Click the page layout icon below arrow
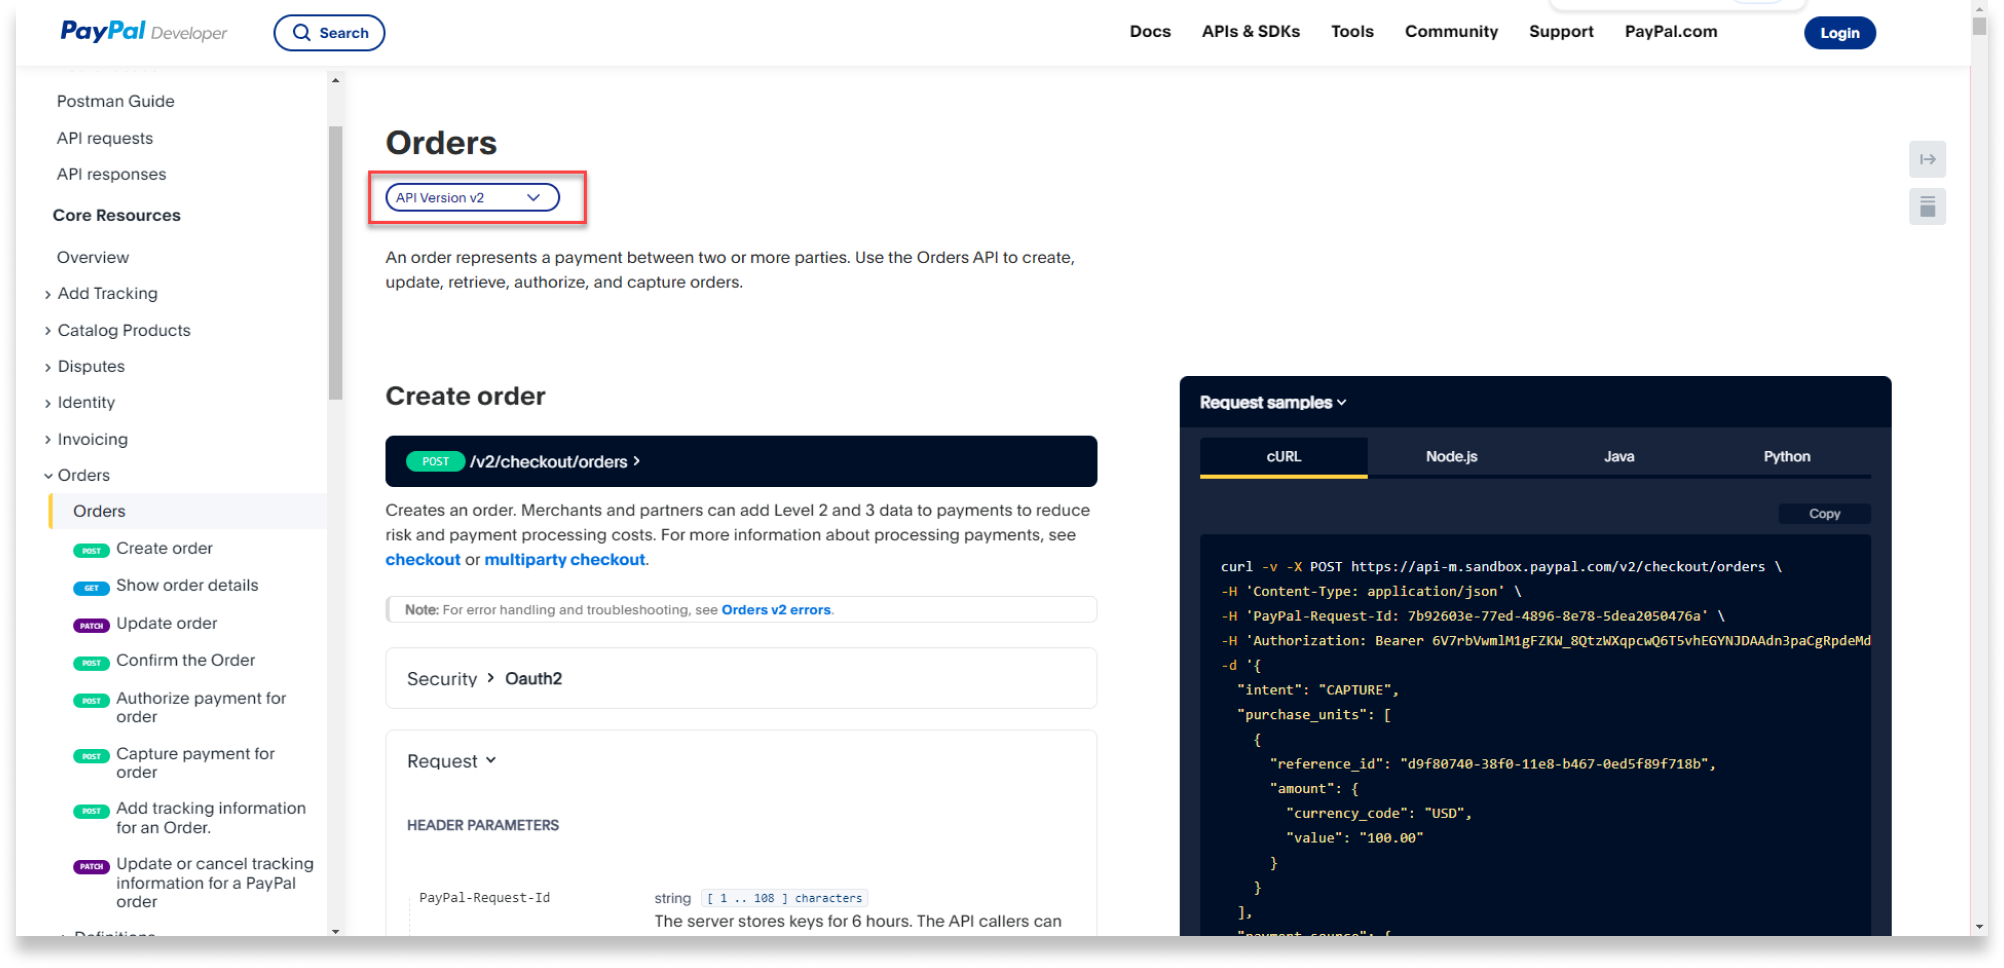This screenshot has height=968, width=2004. [x=1927, y=207]
